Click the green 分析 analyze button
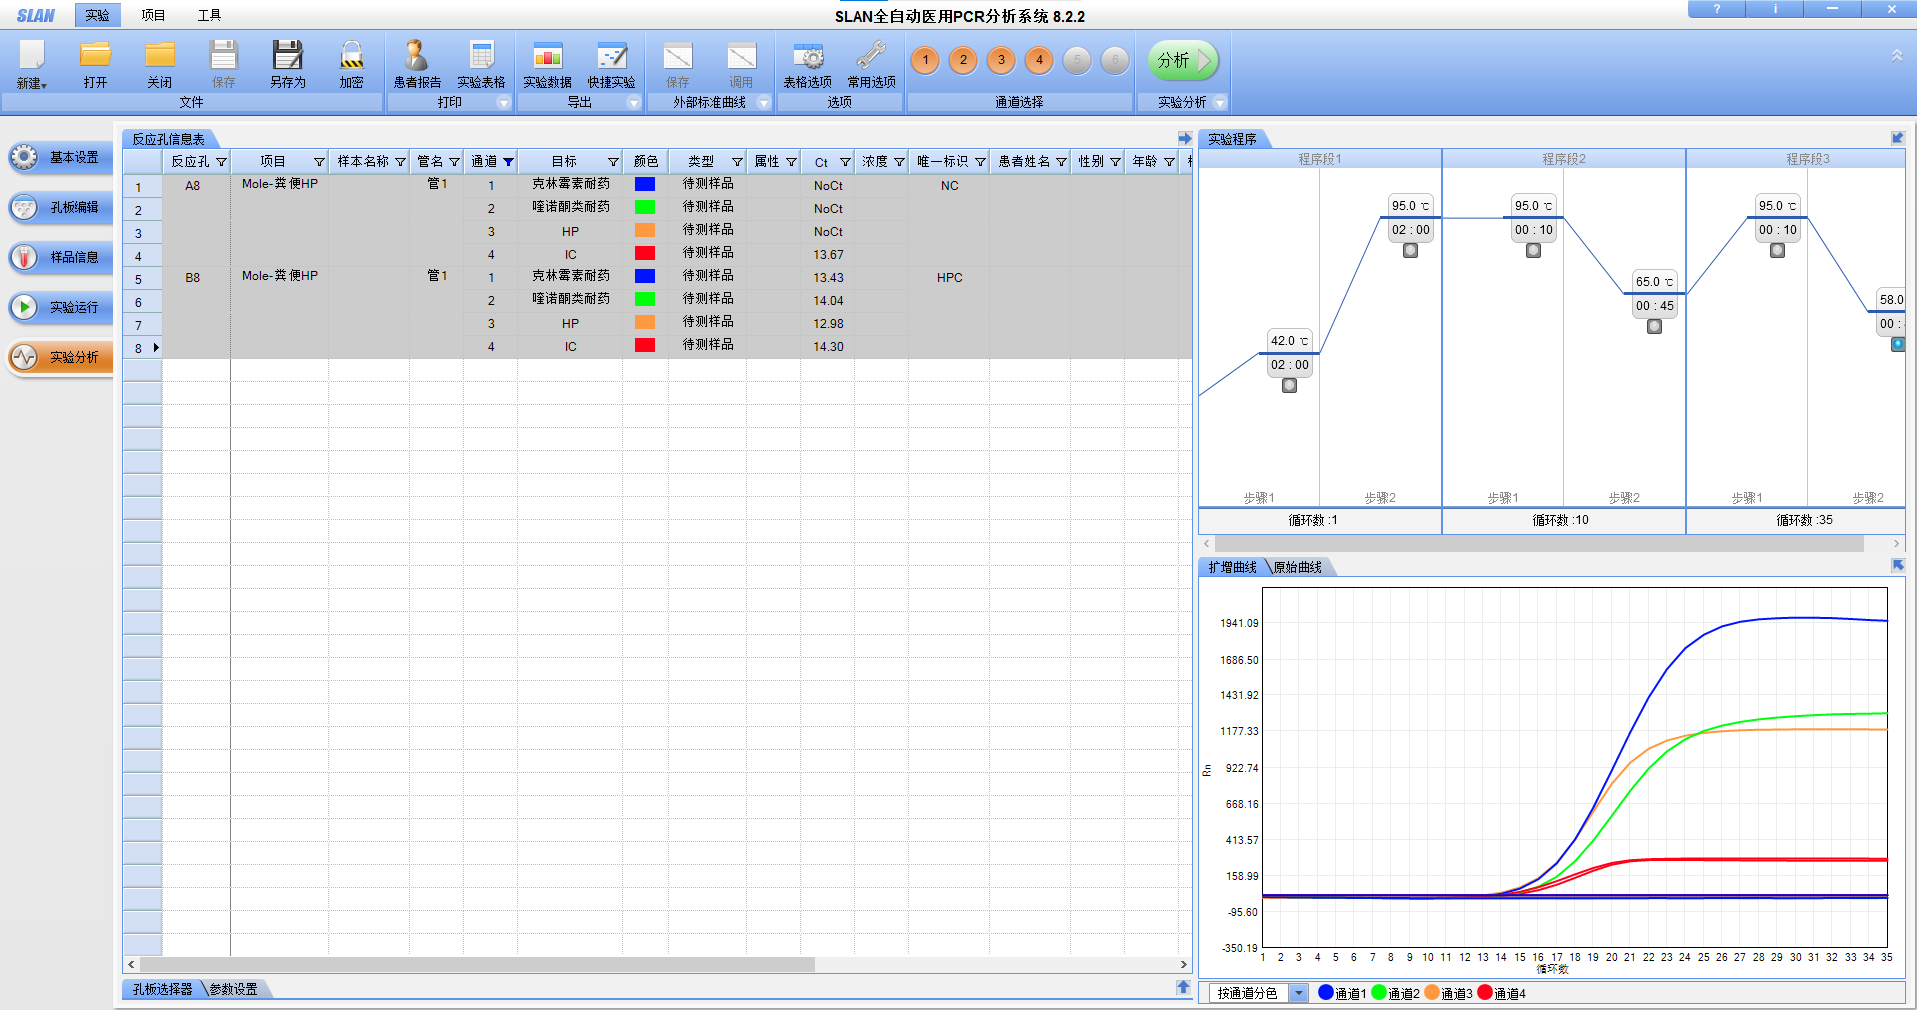This screenshot has width=1917, height=1010. click(x=1182, y=61)
